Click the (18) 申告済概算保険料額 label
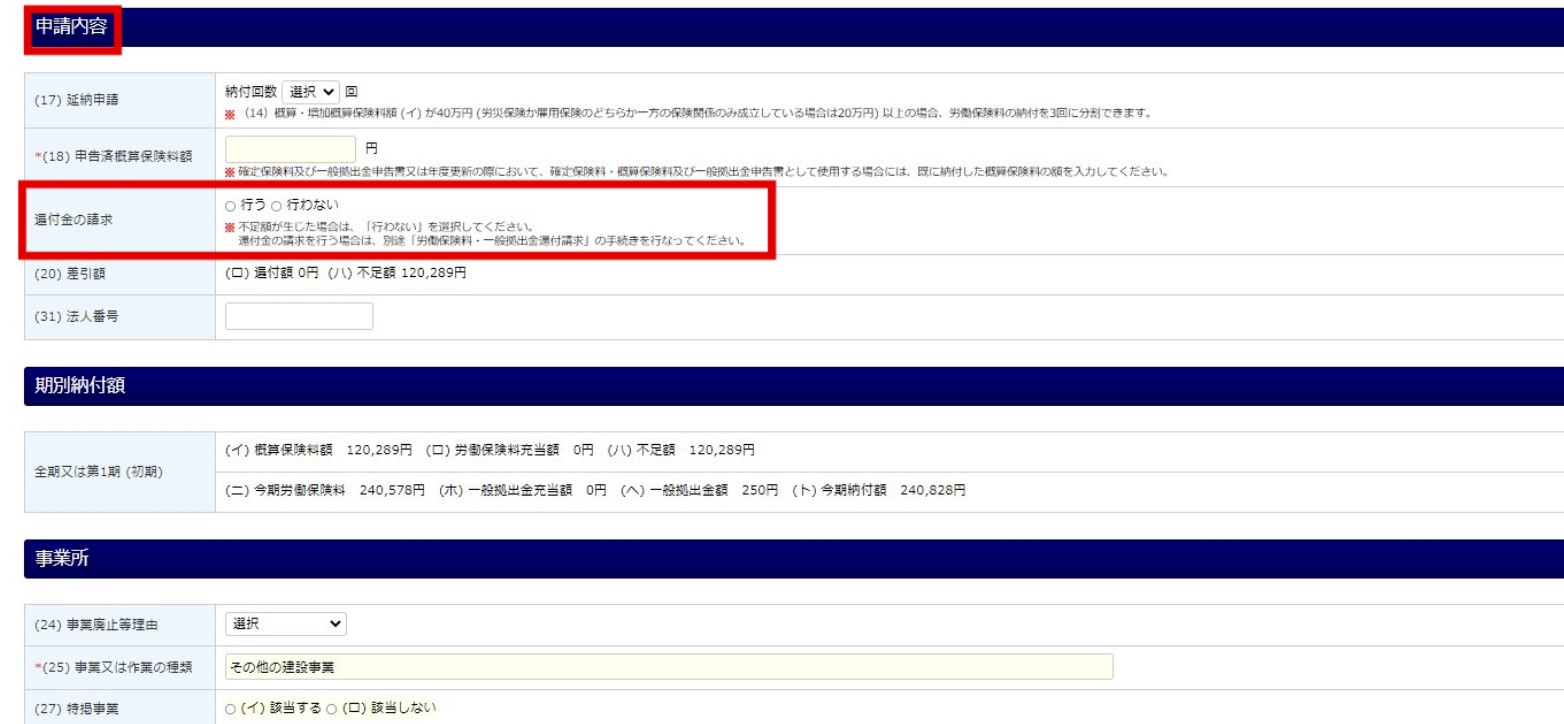Viewport: 1564px width, 724px height. (x=116, y=158)
